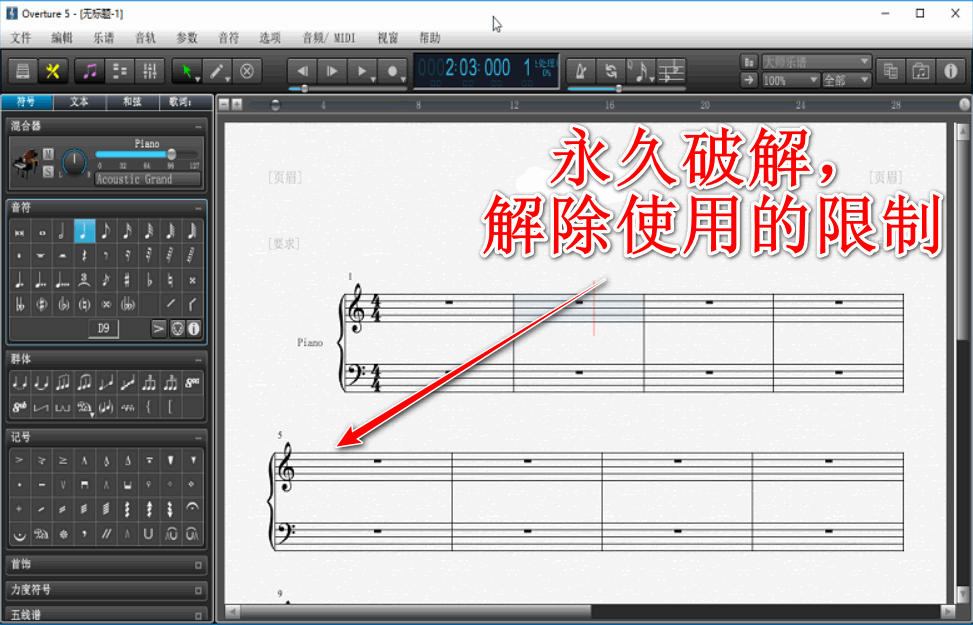Select the whole note in 音符 palette
This screenshot has width=973, height=625.
42,233
